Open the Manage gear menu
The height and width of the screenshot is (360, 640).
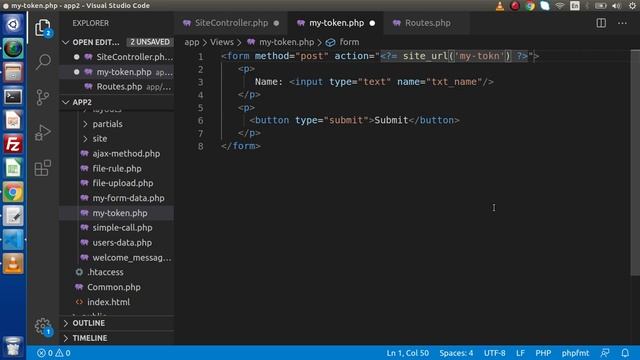pos(42,327)
